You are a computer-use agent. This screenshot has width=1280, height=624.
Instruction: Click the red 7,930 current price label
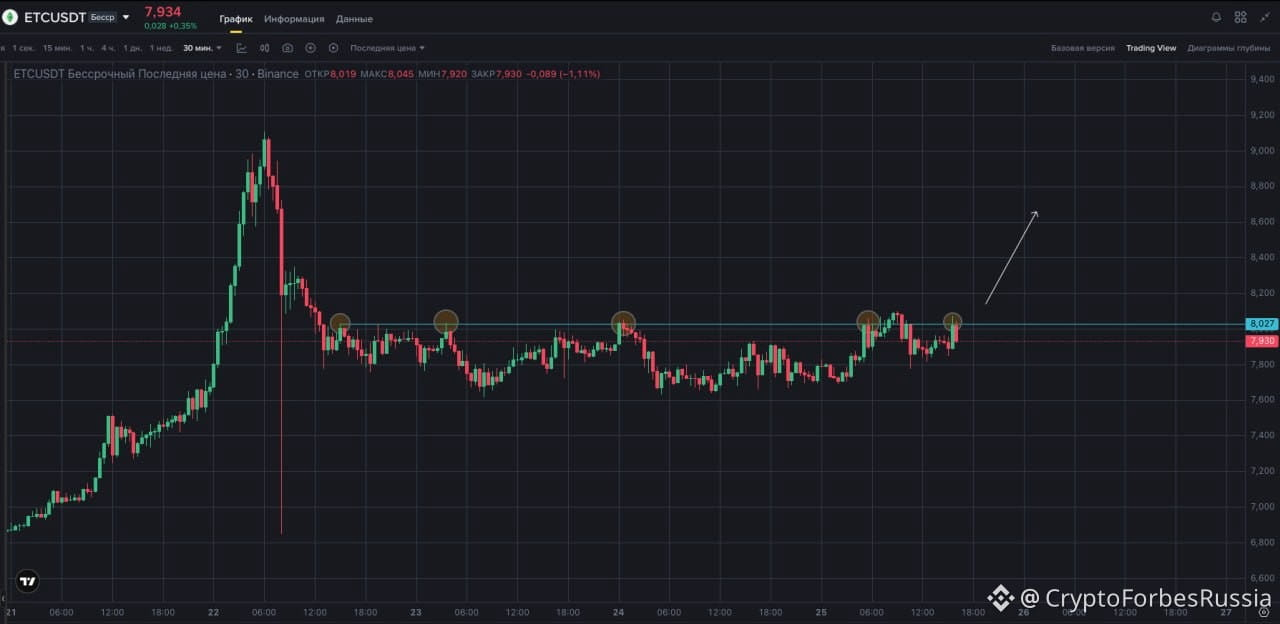[1262, 341]
